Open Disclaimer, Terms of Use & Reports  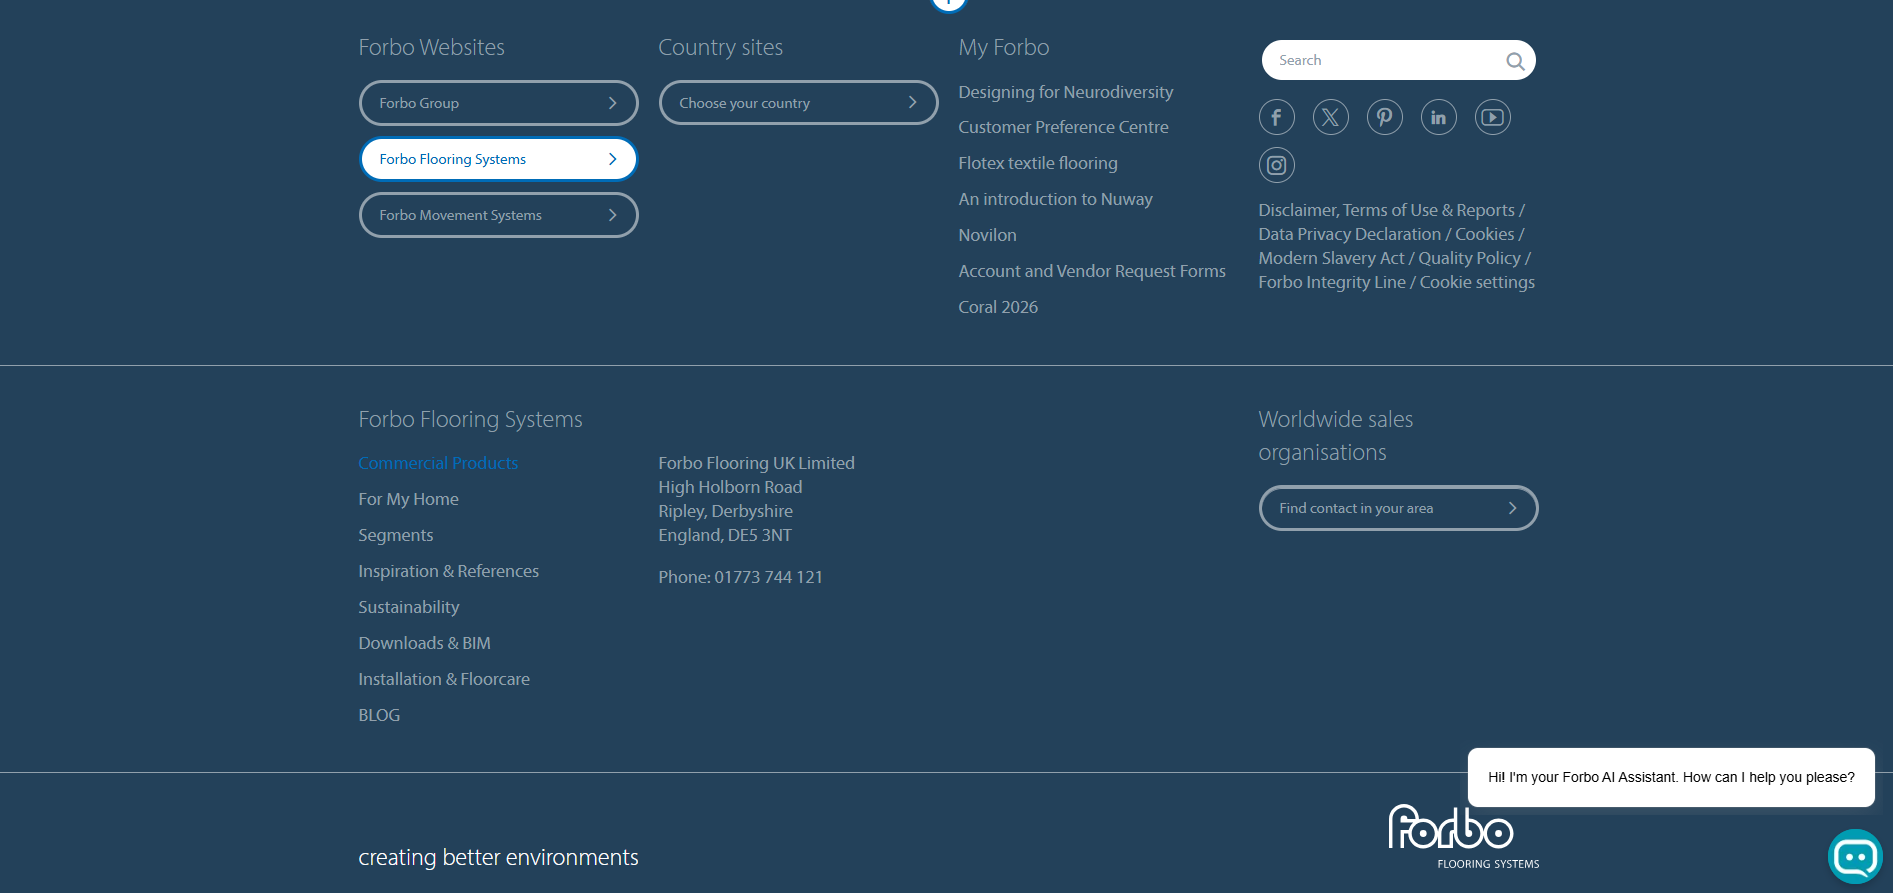click(x=1387, y=210)
